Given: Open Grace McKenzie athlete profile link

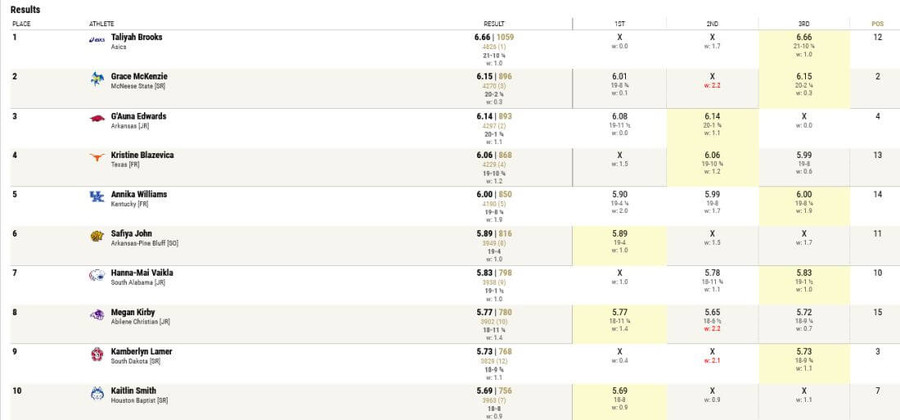Looking at the screenshot, I should tap(139, 76).
